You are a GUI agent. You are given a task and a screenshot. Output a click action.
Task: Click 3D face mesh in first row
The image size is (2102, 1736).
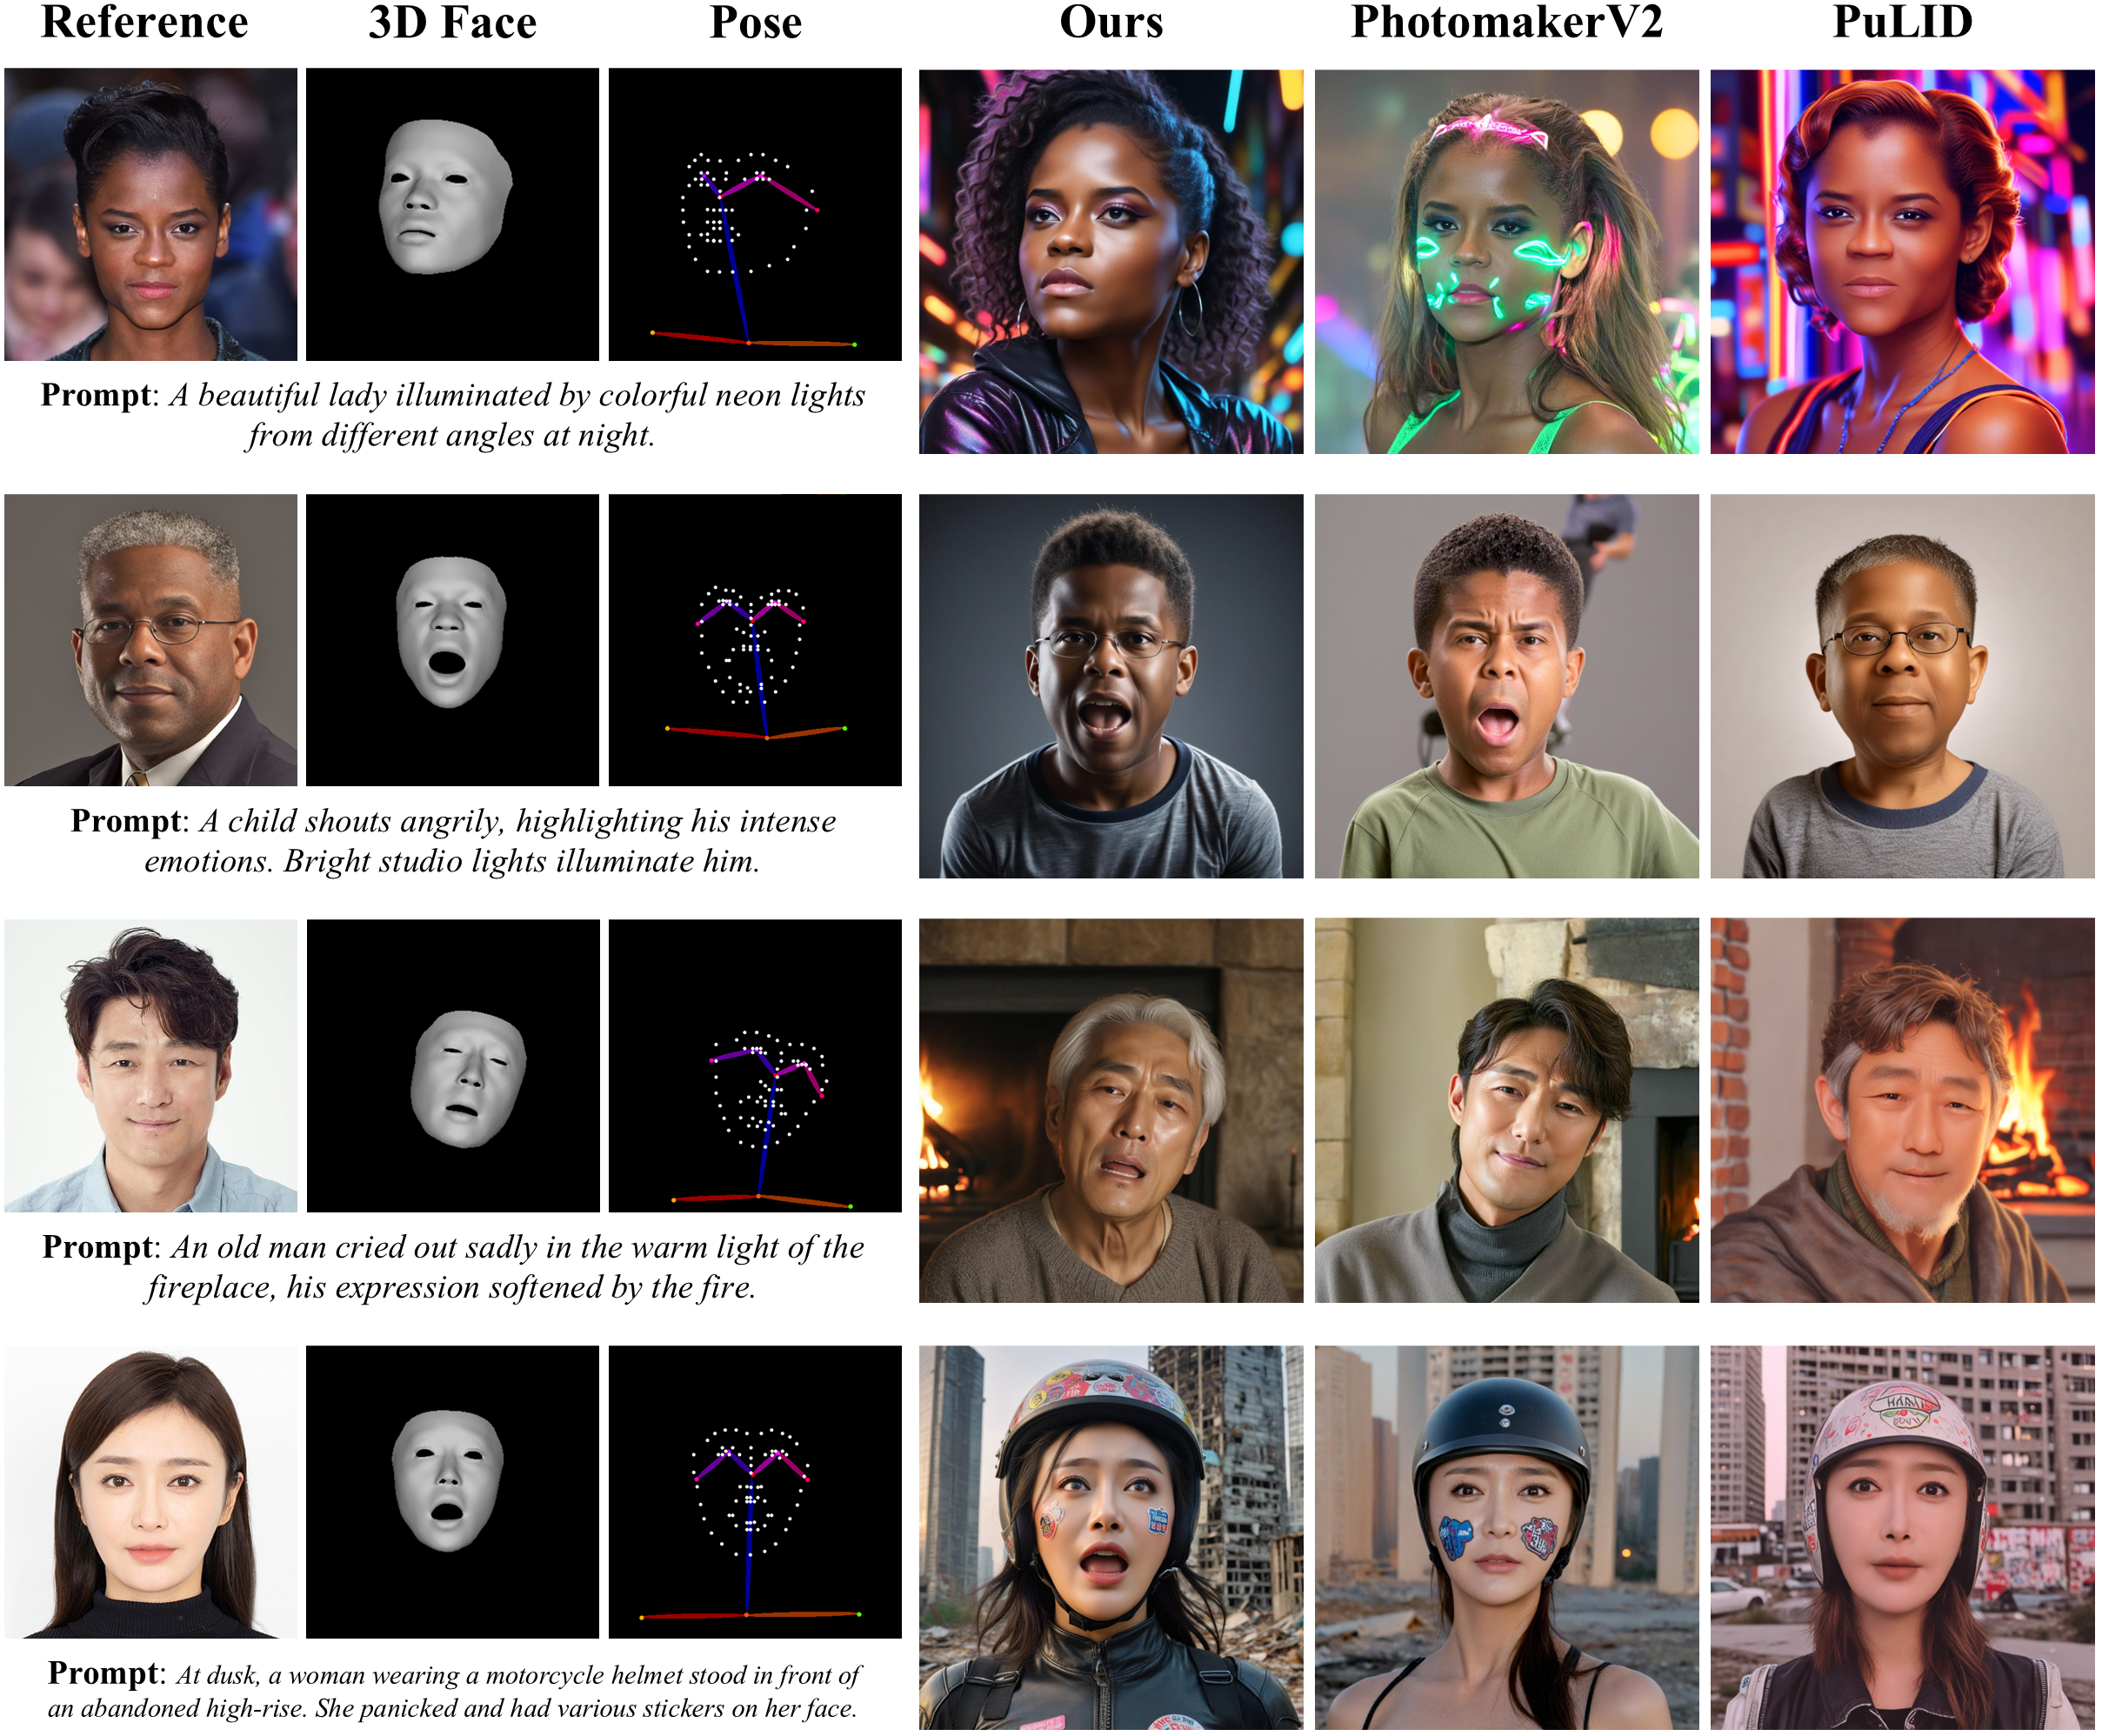click(452, 214)
